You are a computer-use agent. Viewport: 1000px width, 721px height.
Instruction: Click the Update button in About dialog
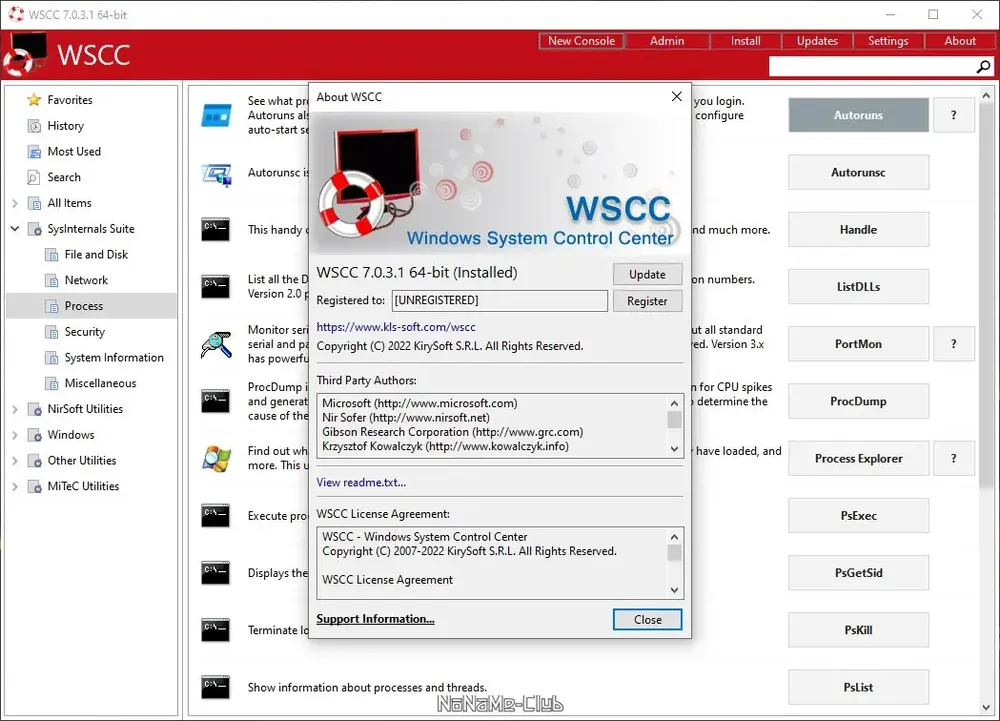coord(647,274)
